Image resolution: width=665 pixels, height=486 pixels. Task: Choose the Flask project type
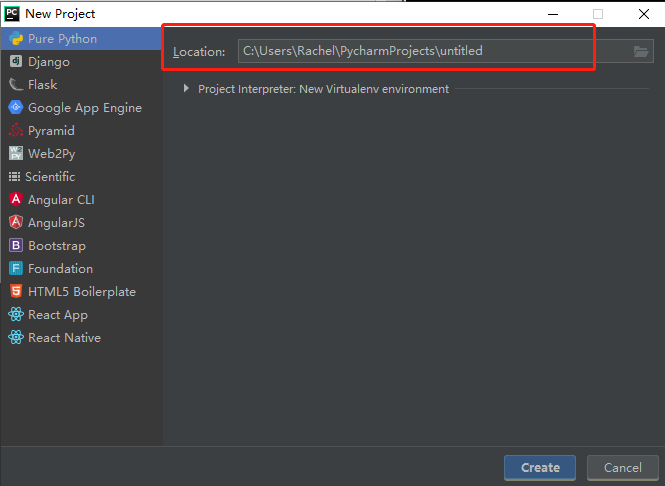(x=81, y=84)
